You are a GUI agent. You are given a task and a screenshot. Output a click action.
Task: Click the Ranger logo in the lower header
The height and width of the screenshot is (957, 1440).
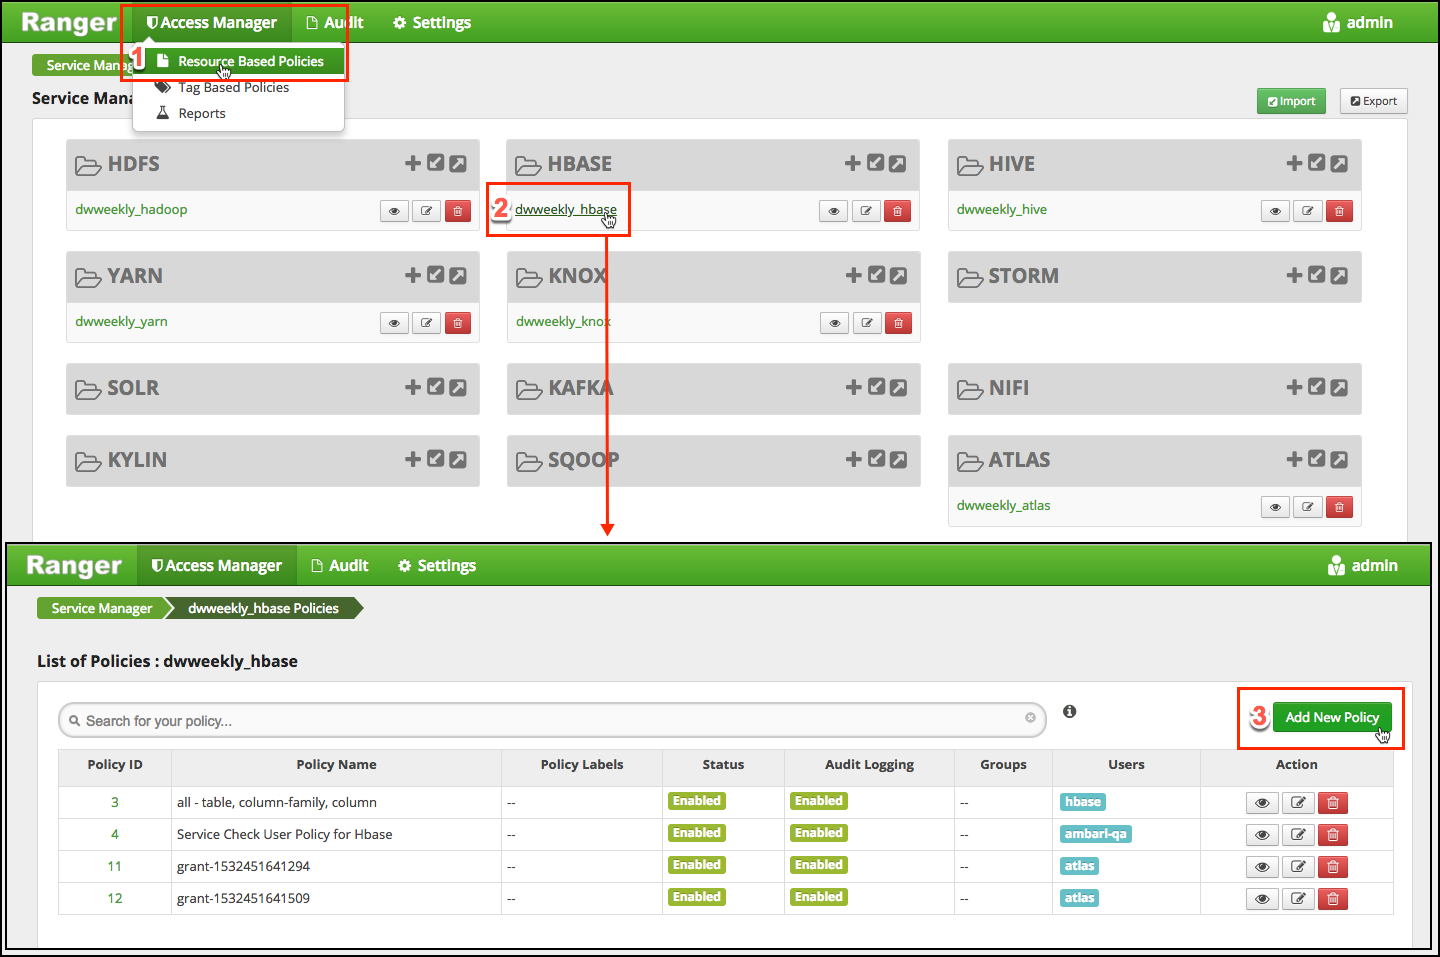coord(74,565)
